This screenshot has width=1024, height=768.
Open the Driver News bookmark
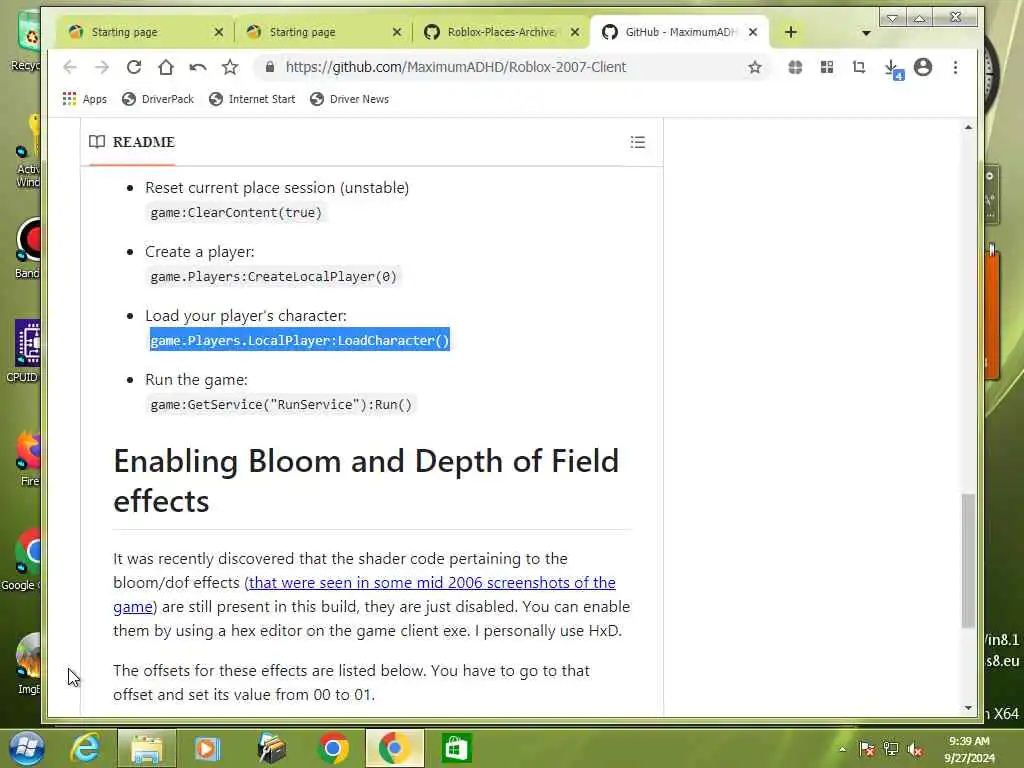click(x=349, y=99)
